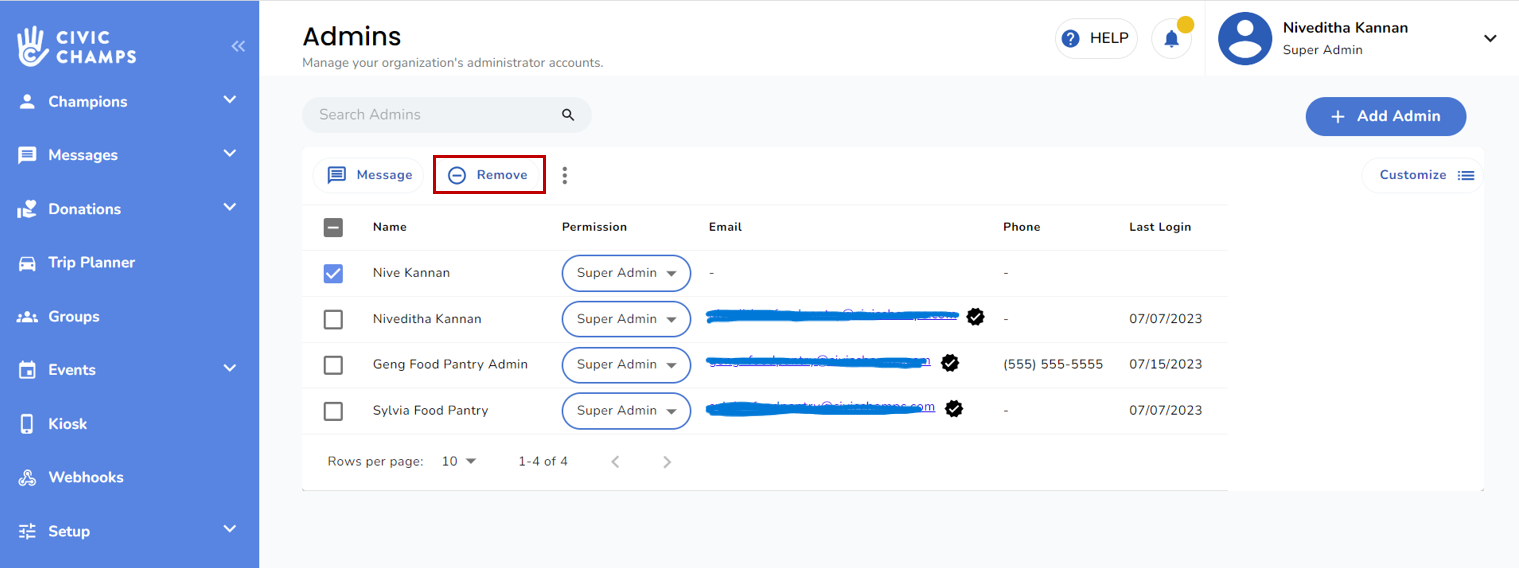Viewport: 1519px width, 568px height.
Task: Toggle the select-all header checkbox
Action: point(334,228)
